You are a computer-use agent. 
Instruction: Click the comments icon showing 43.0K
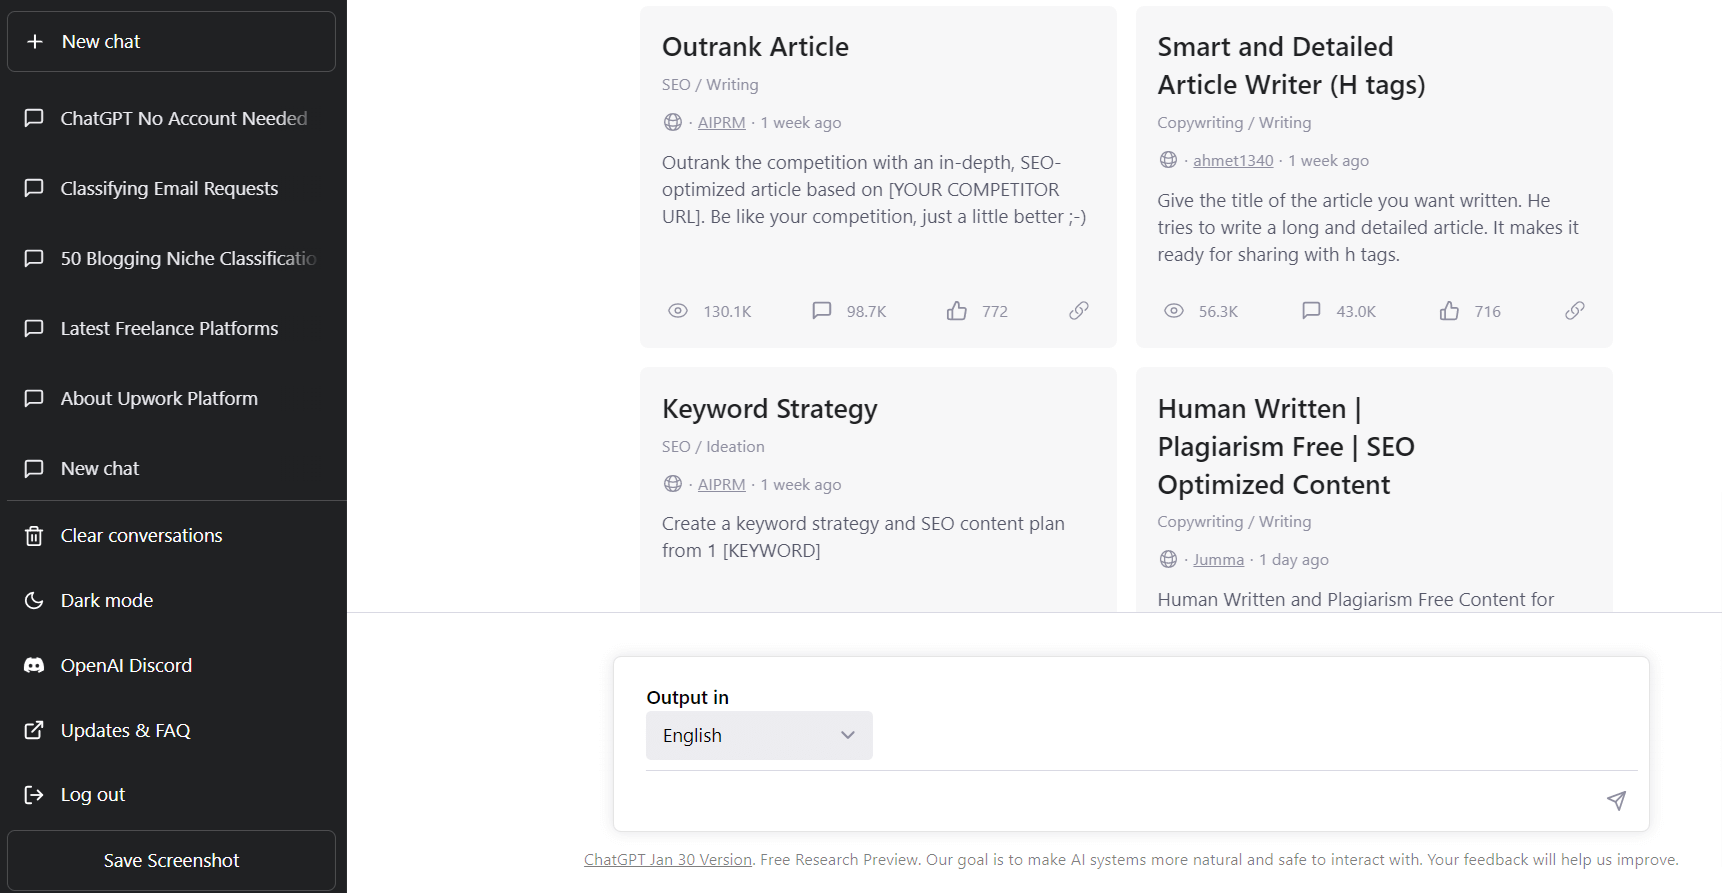pos(1311,311)
